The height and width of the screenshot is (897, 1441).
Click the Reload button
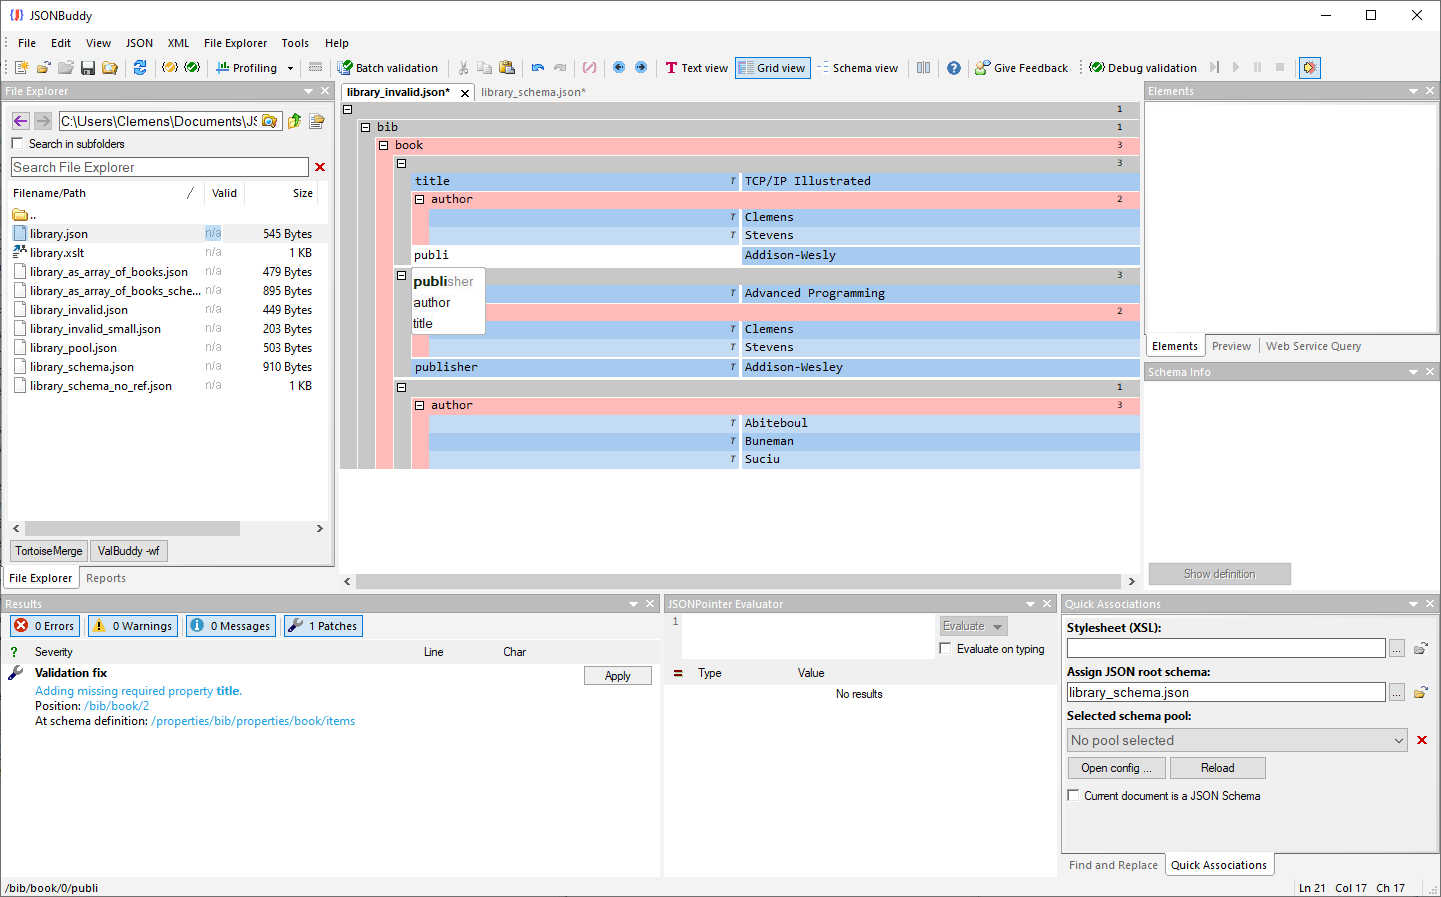coord(1217,768)
